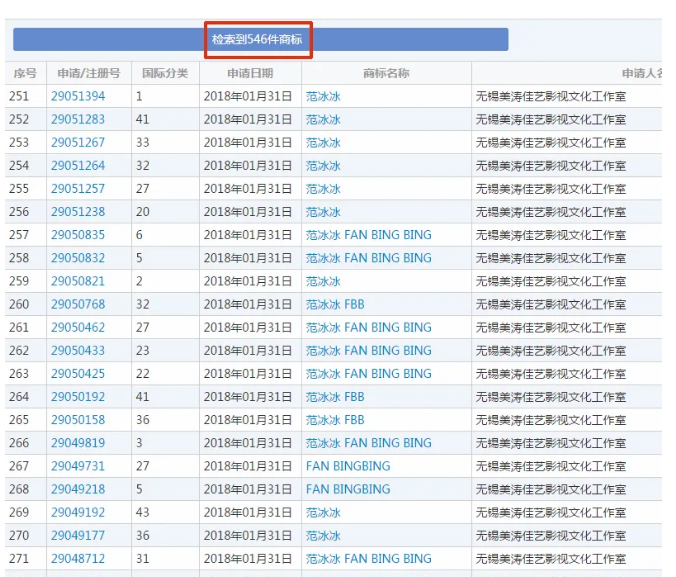676x577 pixels.
Task: Click the 国际分类 column header
Action: click(x=165, y=74)
